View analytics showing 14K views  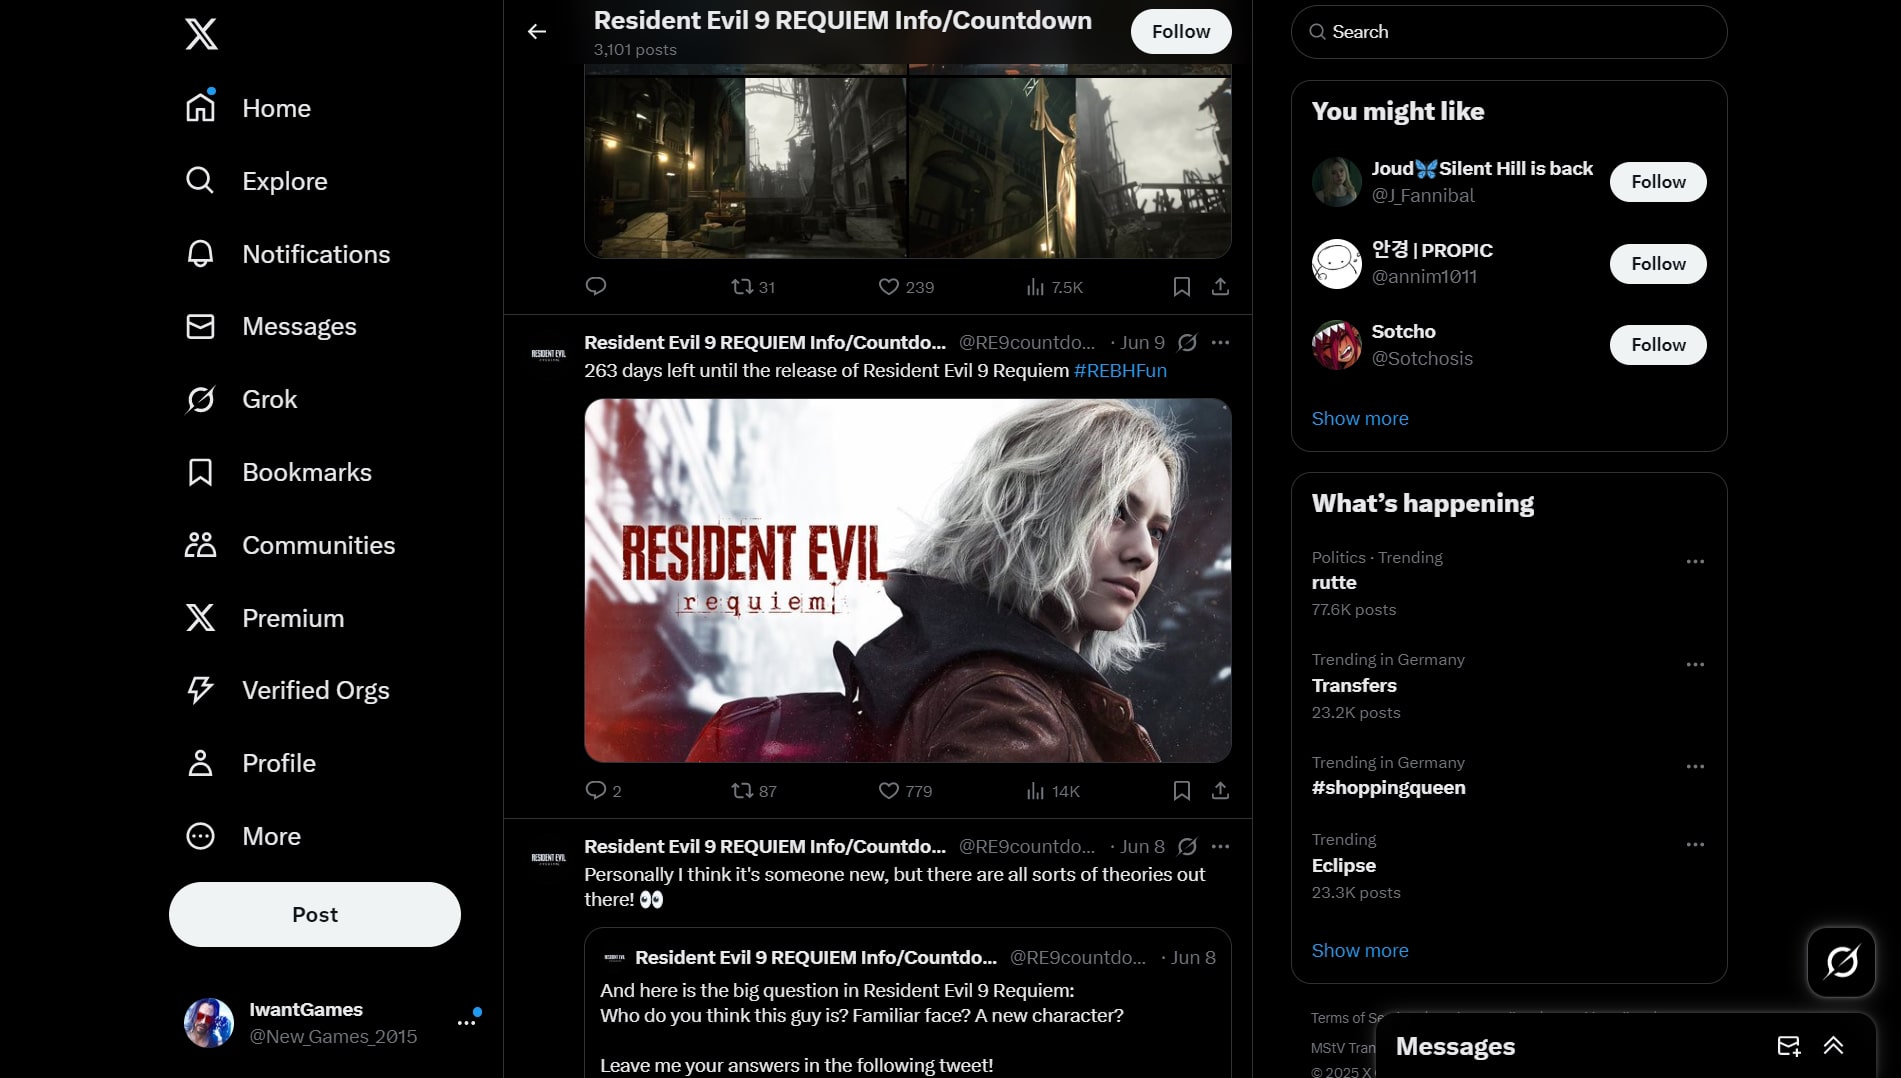[x=1053, y=791]
